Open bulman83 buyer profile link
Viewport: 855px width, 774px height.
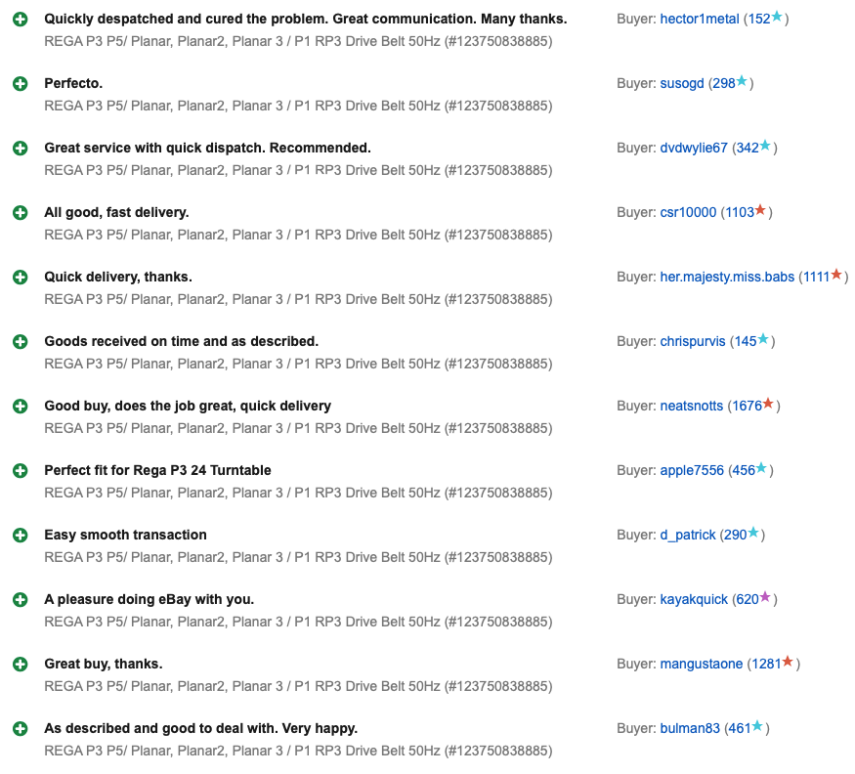pyautogui.click(x=689, y=728)
